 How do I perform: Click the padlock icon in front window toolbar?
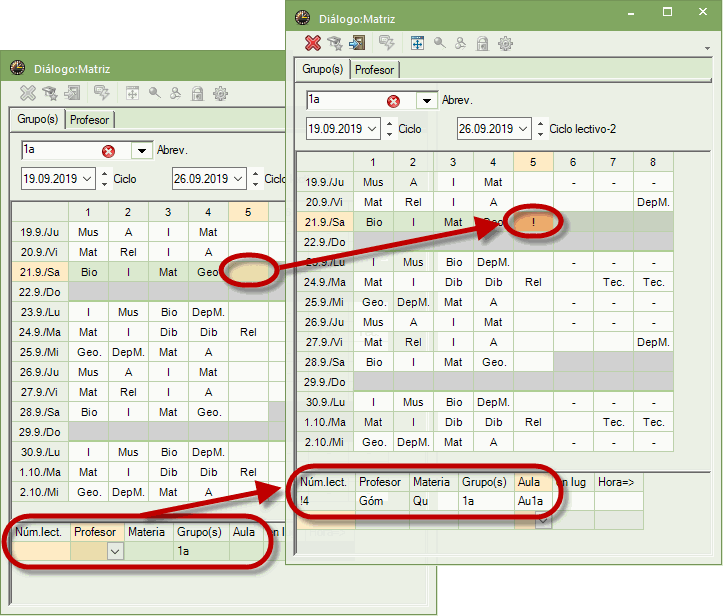point(482,43)
